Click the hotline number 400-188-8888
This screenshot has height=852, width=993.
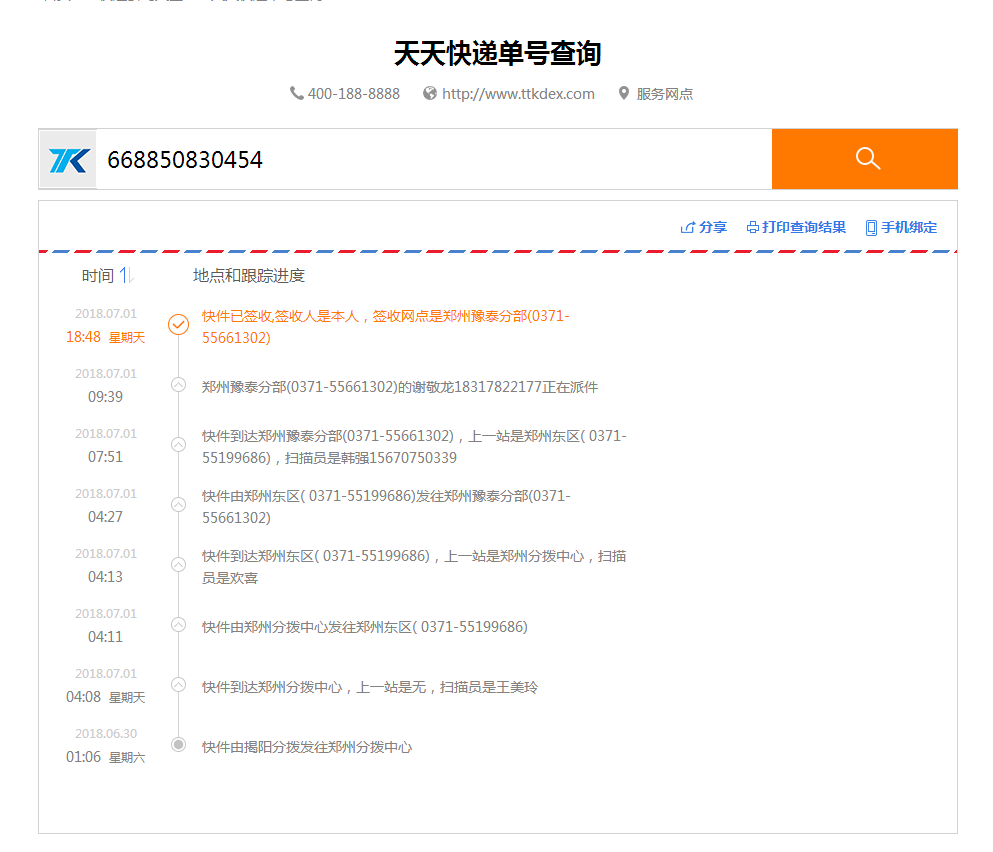(353, 94)
